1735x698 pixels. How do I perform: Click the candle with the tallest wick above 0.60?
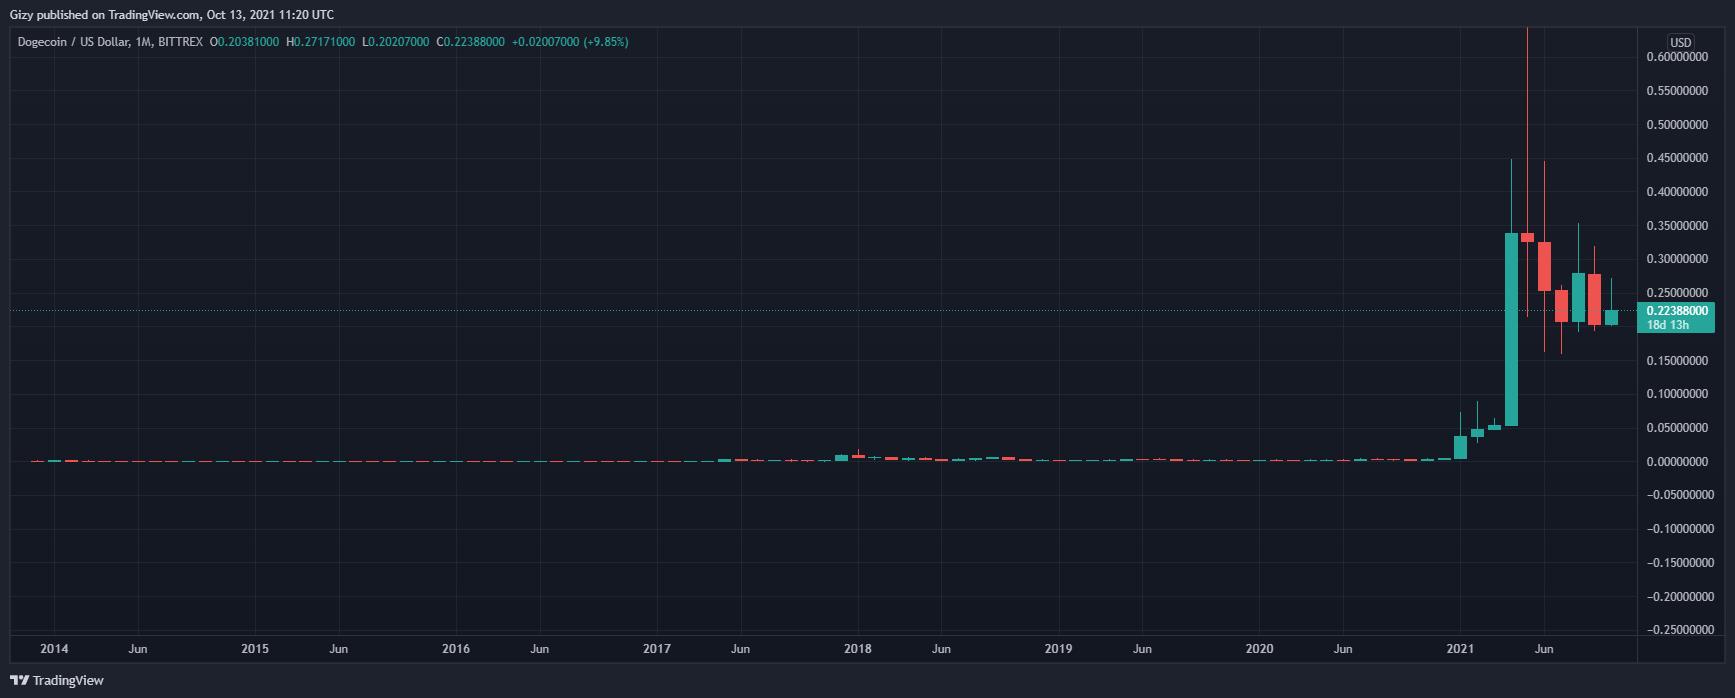(x=1527, y=237)
